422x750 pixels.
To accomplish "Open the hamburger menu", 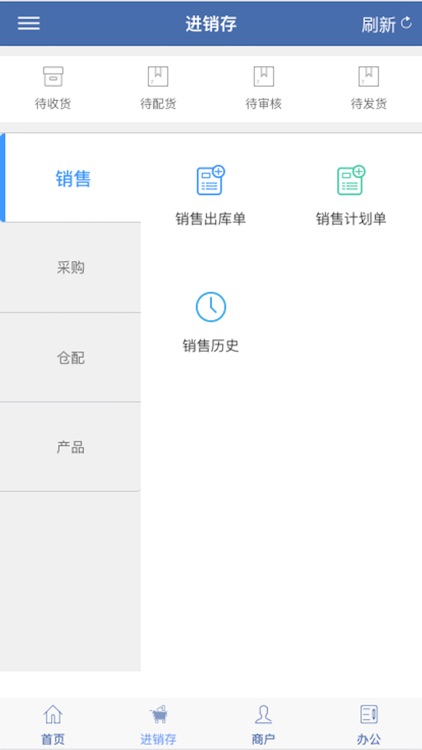I will (x=29, y=23).
